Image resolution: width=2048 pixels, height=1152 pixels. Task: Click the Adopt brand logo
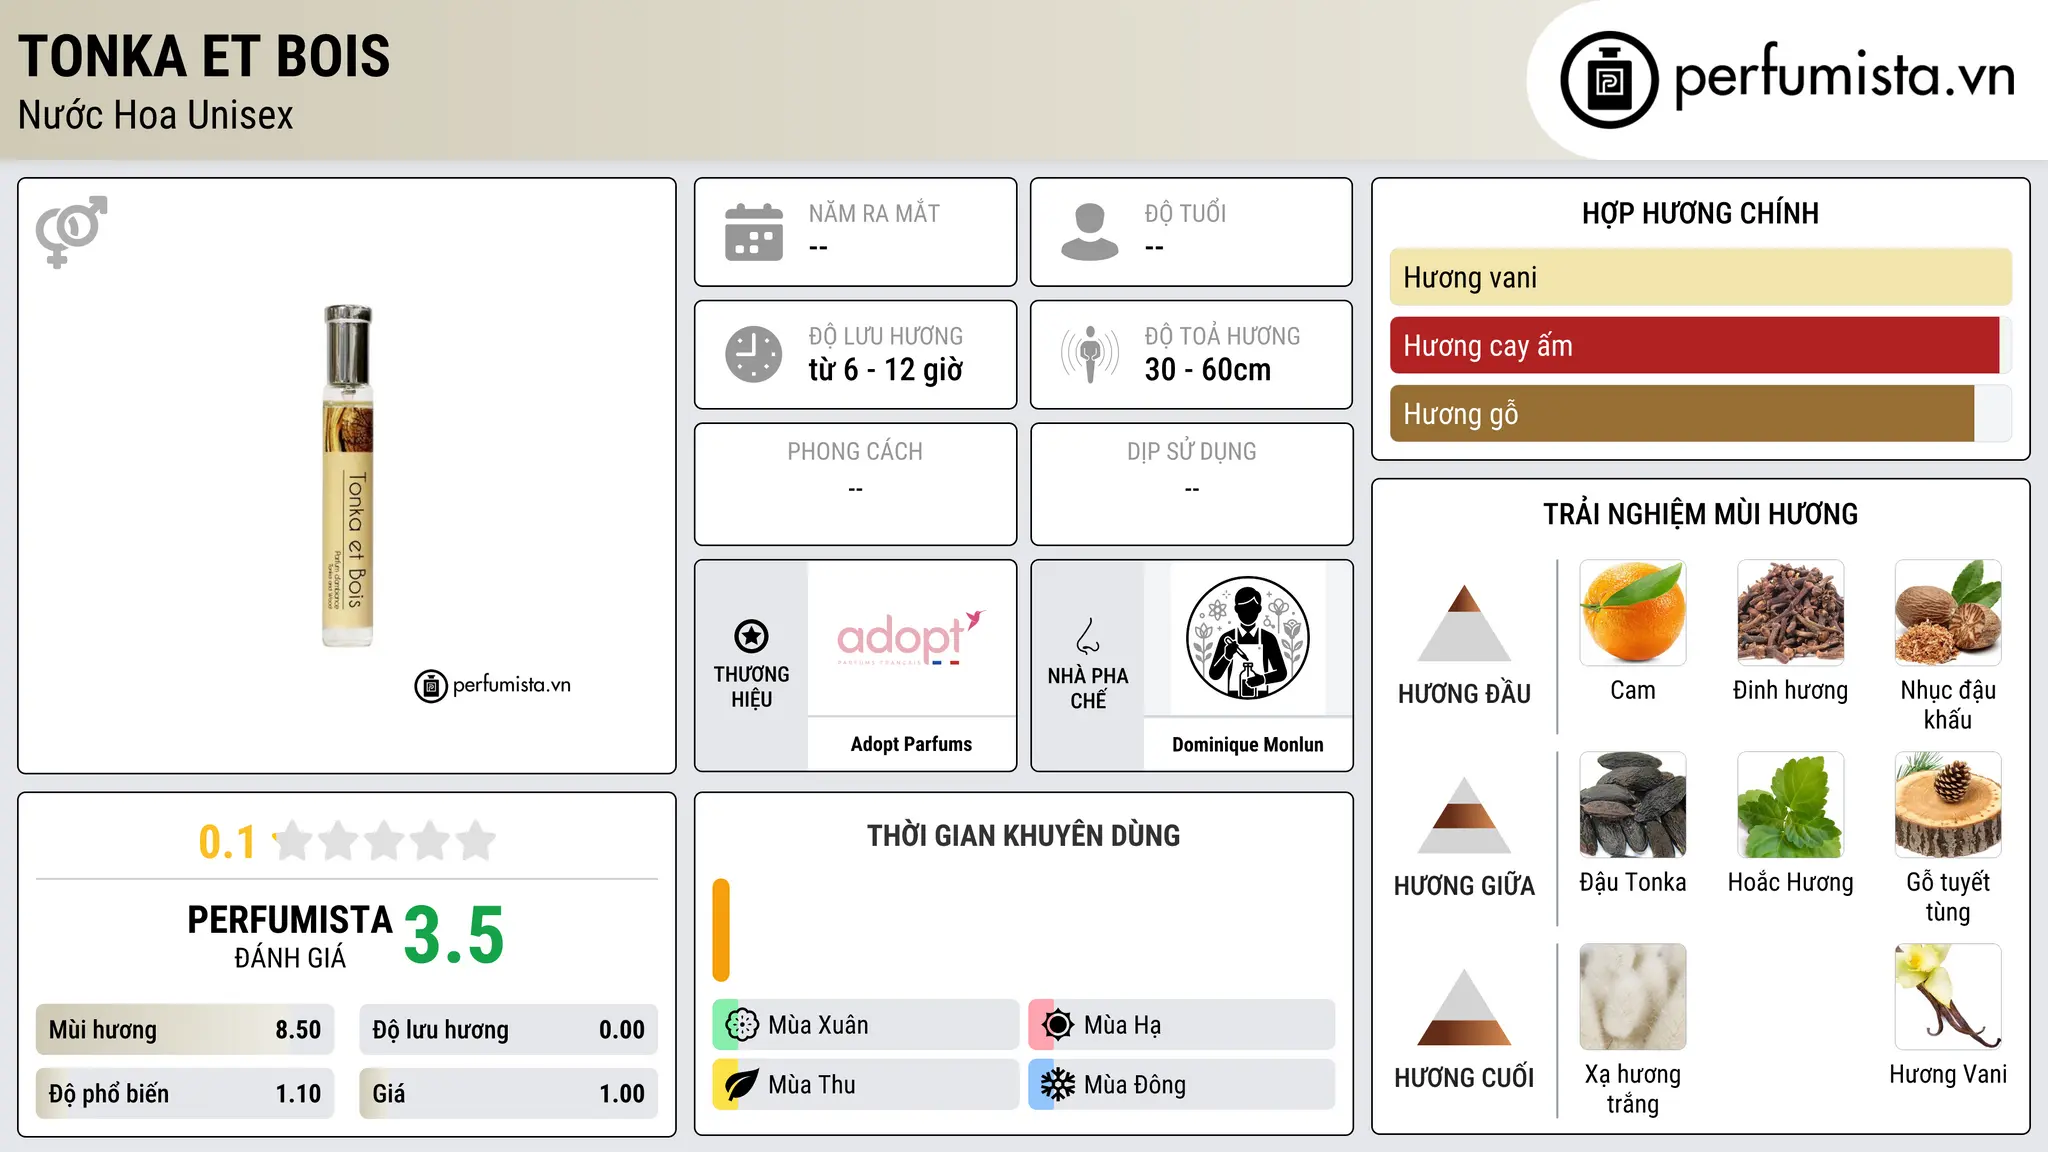point(911,638)
